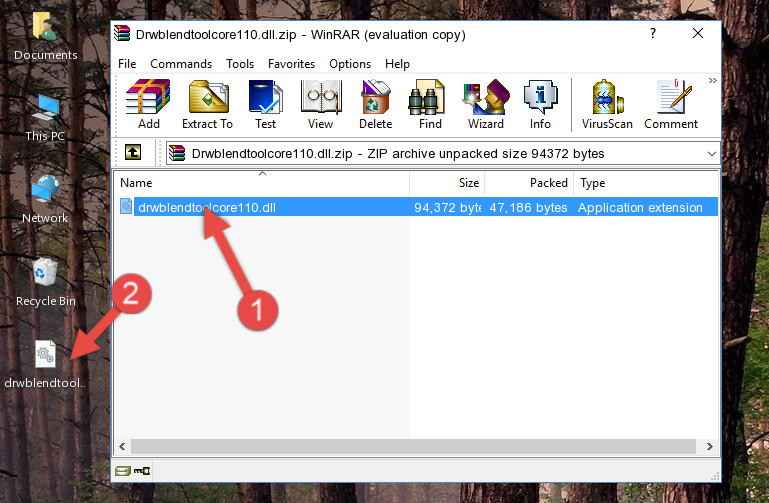Click the key password icon in status bar
Viewport: 769px width, 503px height.
[x=142, y=471]
